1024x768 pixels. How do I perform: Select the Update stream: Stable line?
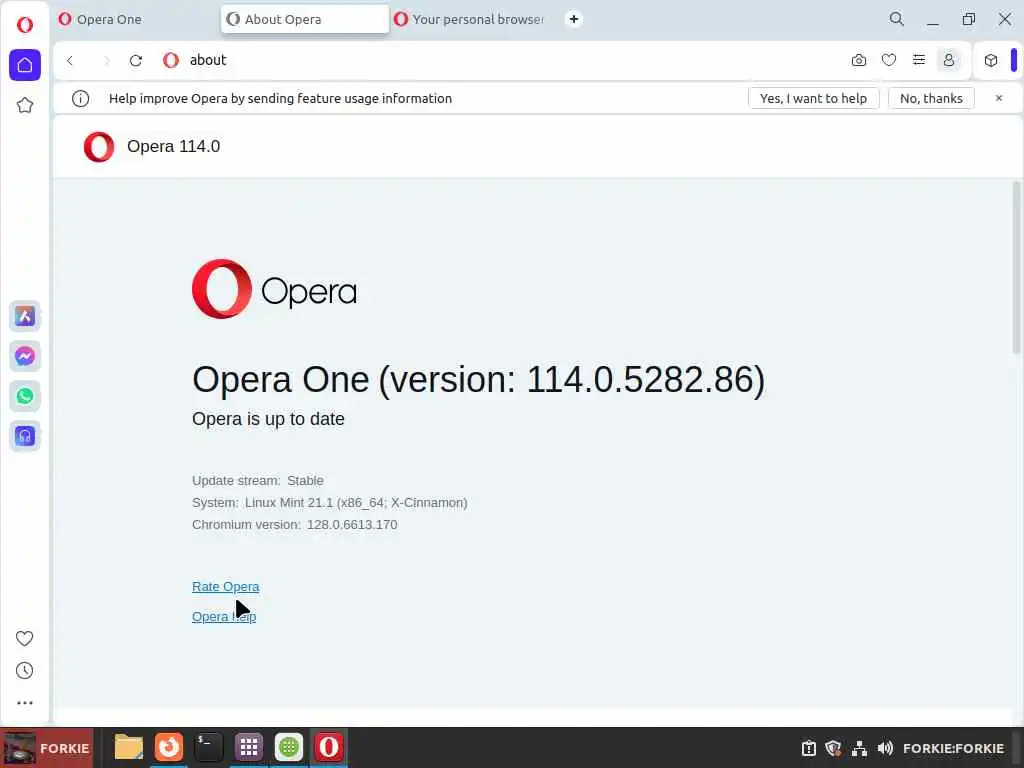(x=258, y=481)
